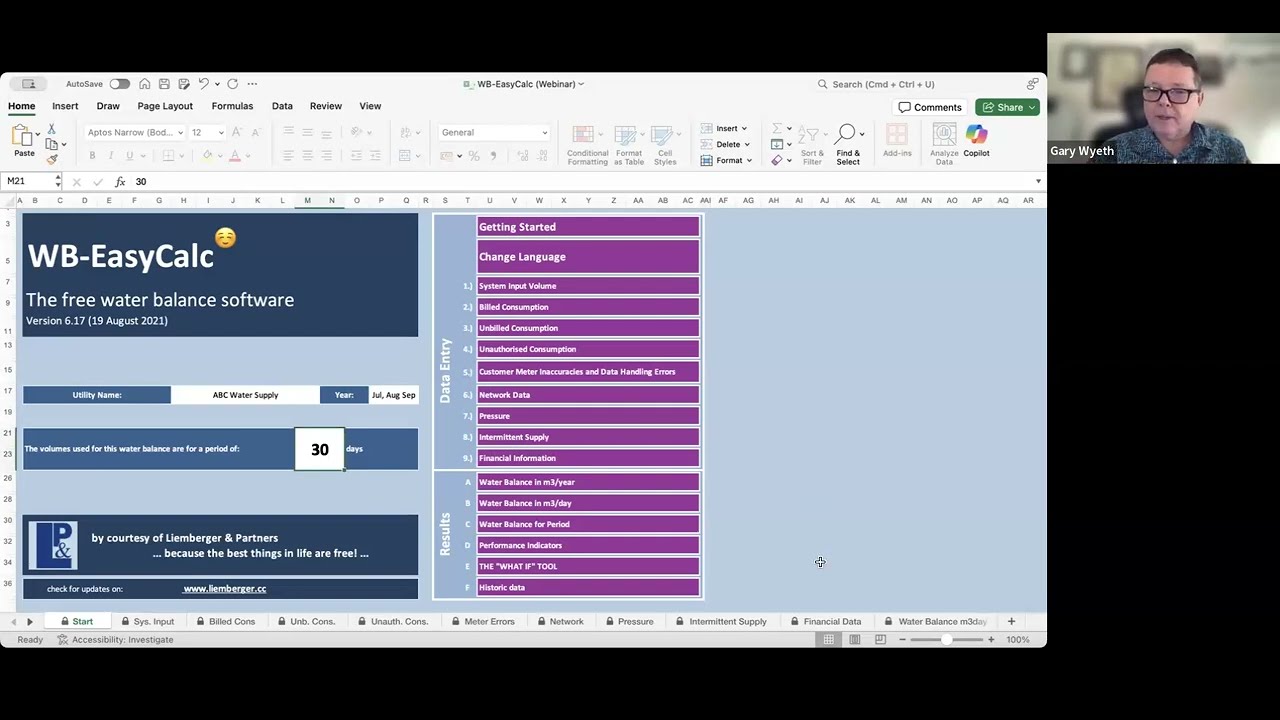Viewport: 1280px width, 720px height.
Task: Click the Comments button
Action: click(x=930, y=107)
